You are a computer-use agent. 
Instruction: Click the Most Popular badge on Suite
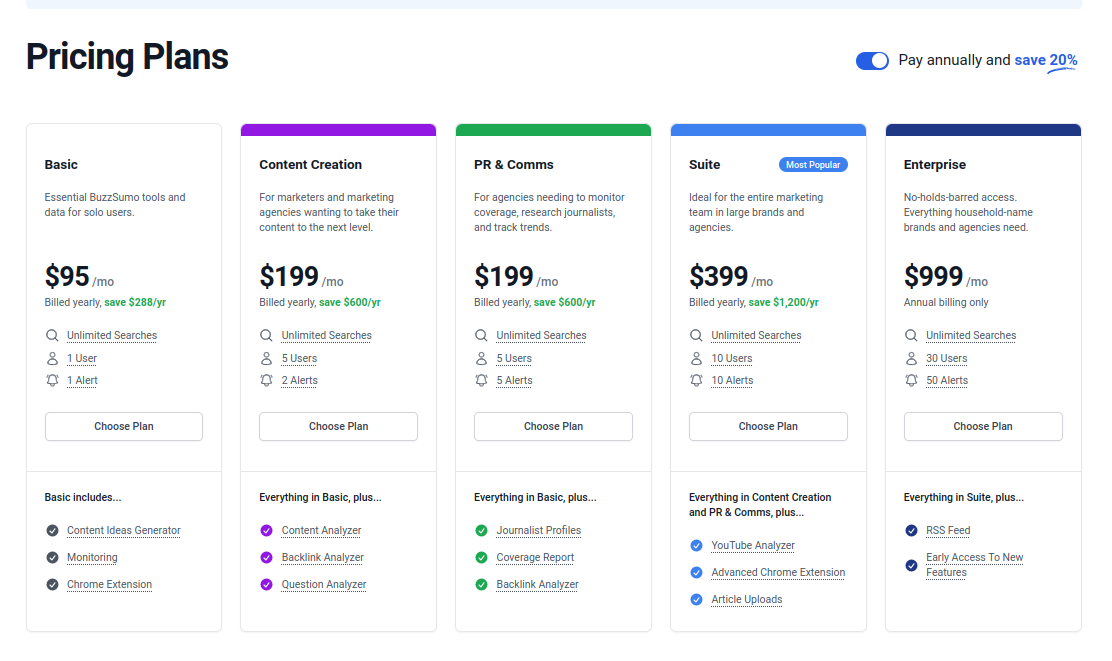pyautogui.click(x=813, y=165)
